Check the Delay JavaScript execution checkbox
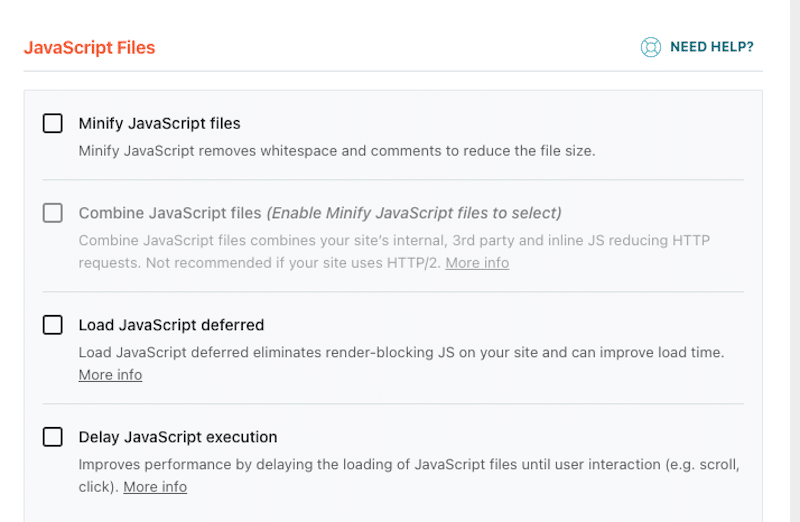This screenshot has height=522, width=800. click(x=53, y=437)
